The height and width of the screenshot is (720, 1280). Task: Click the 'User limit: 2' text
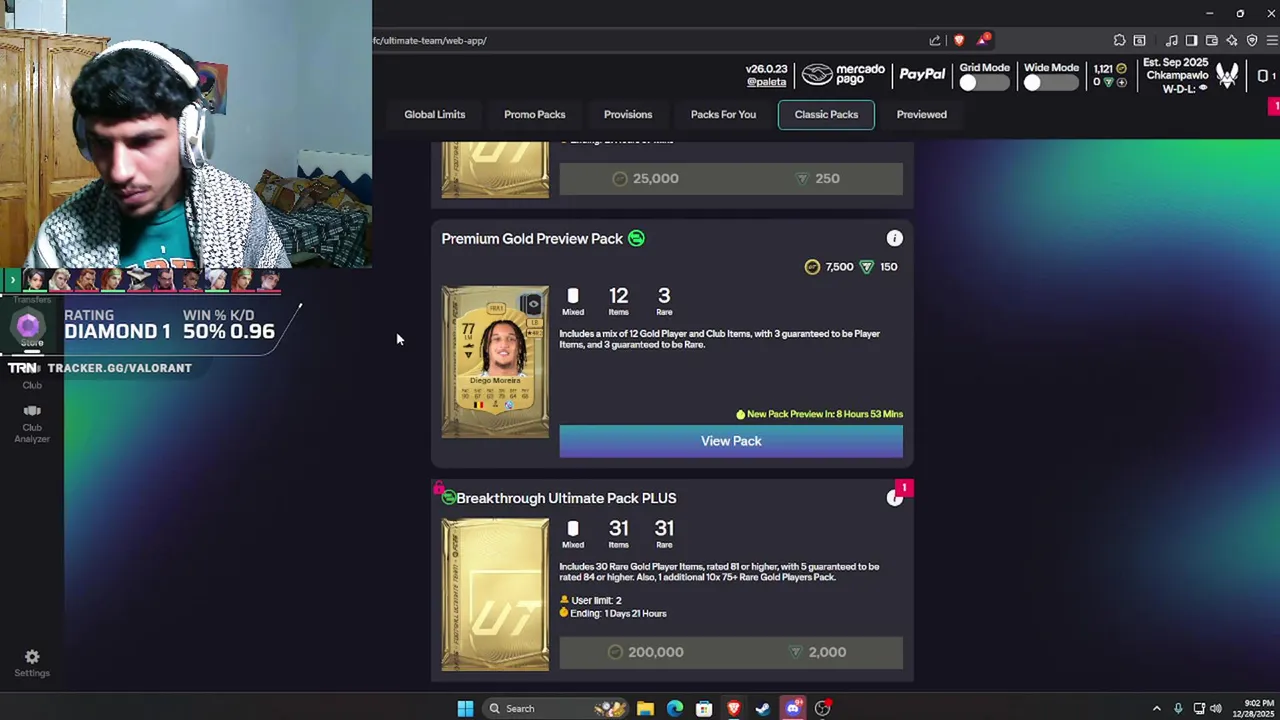596,600
